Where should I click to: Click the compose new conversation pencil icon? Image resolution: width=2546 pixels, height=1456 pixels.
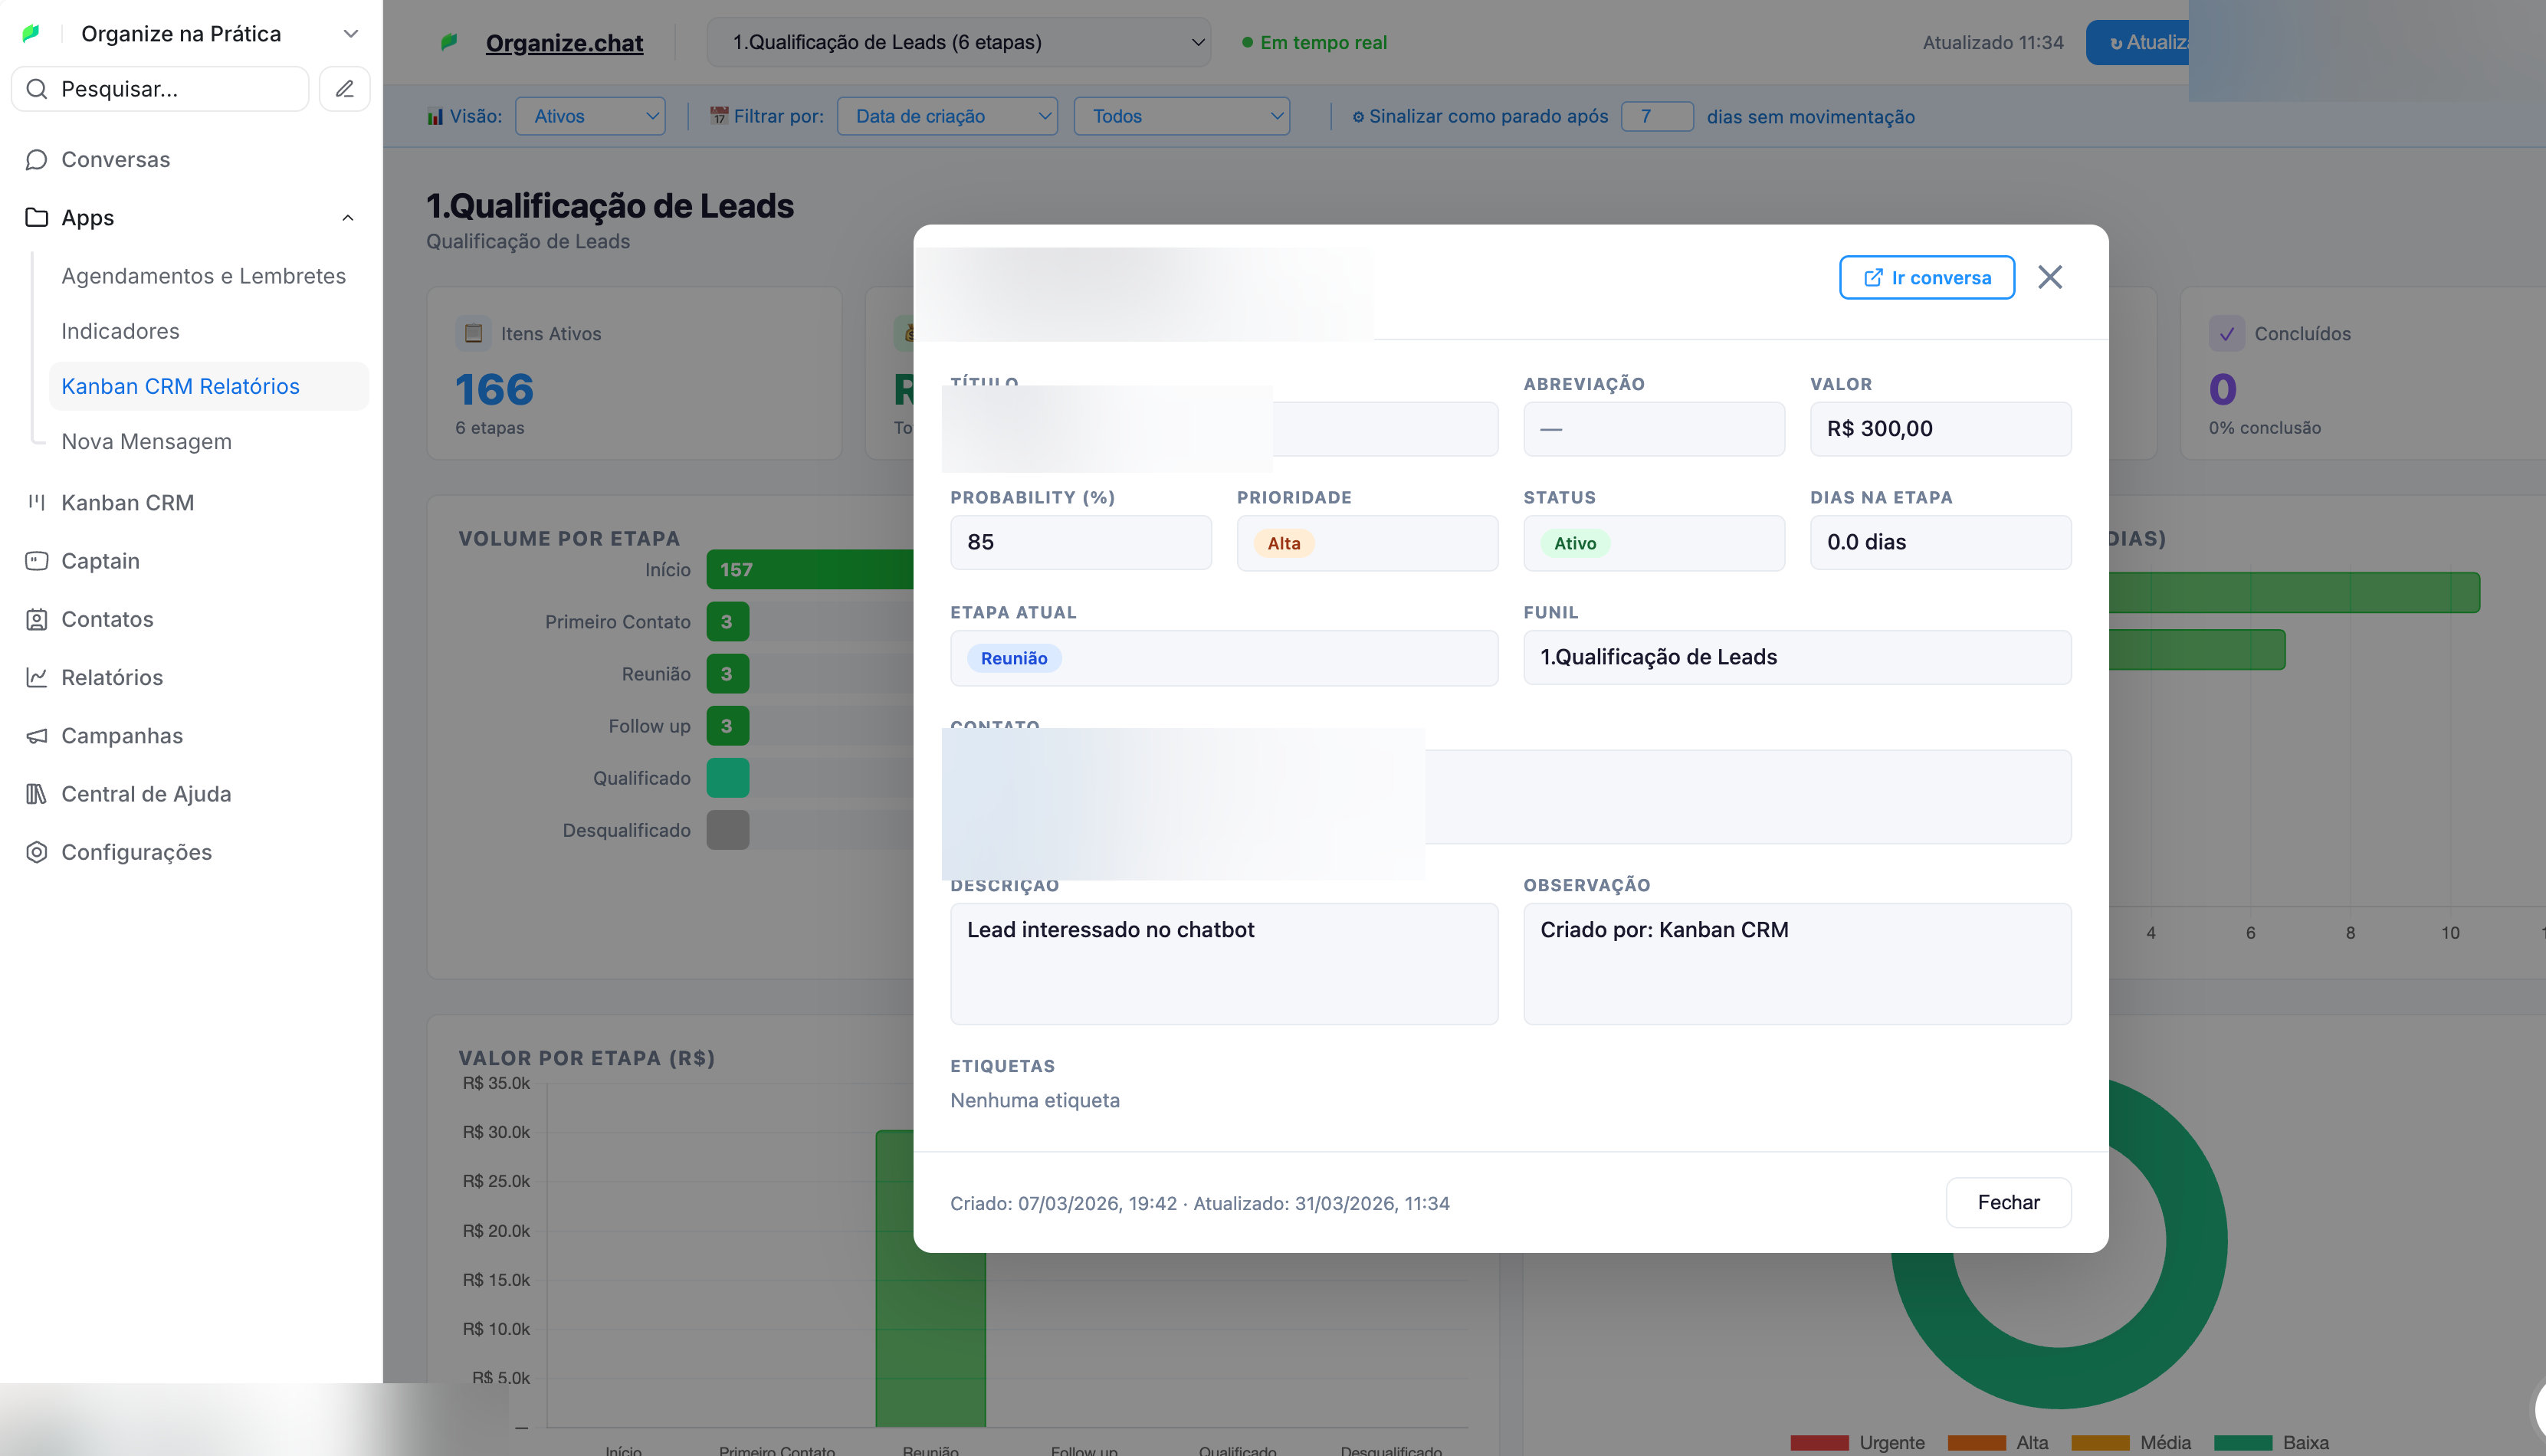pos(345,89)
